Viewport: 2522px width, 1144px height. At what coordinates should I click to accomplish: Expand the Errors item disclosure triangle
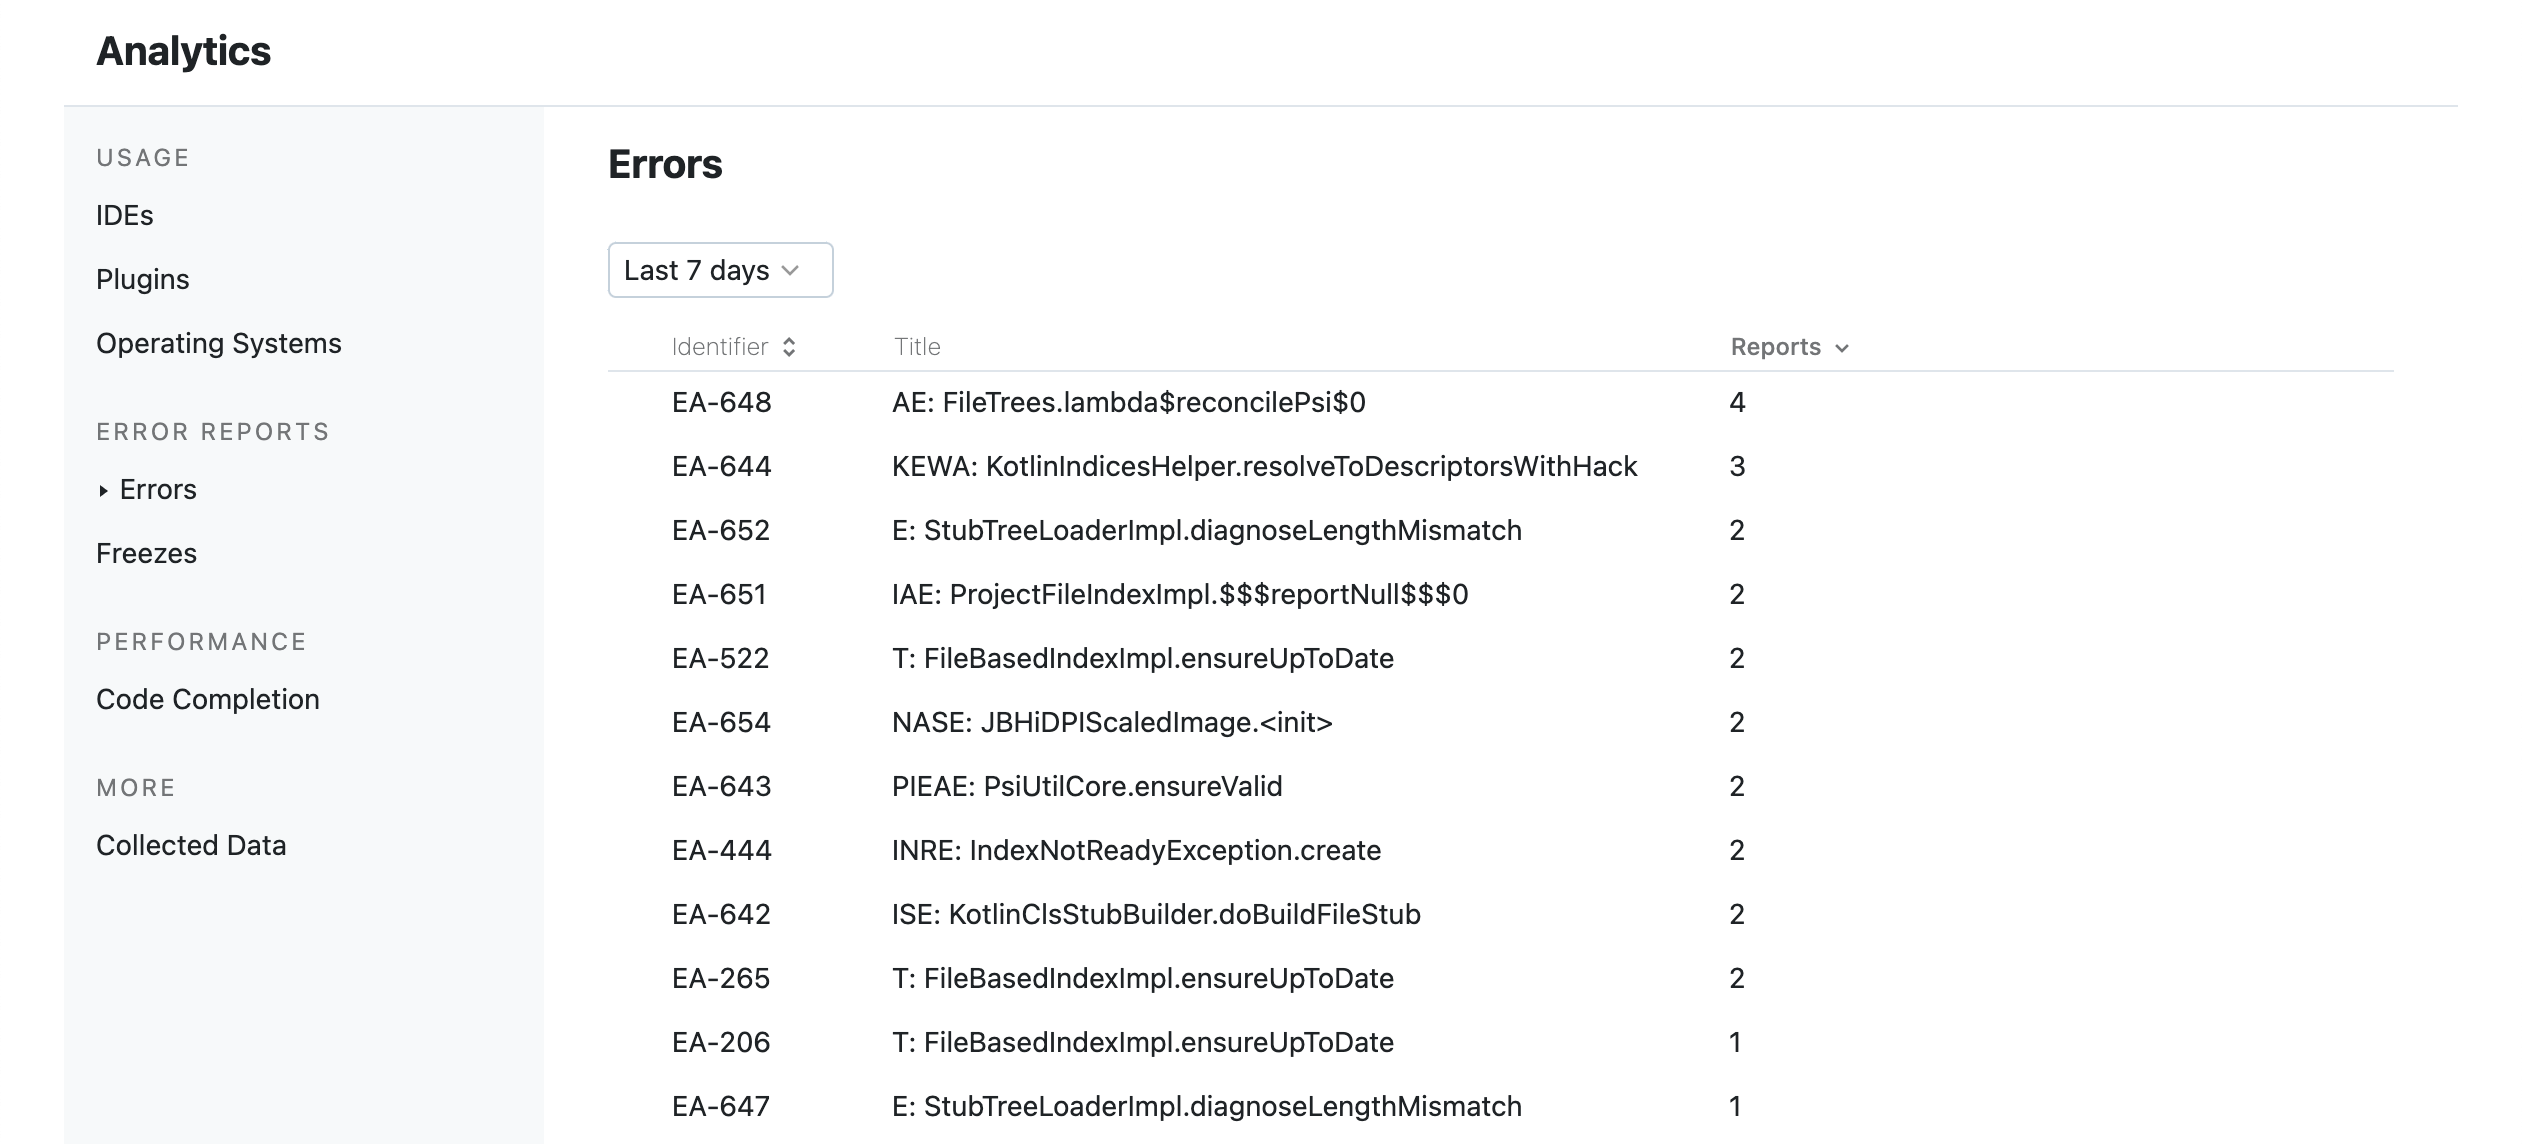103,489
